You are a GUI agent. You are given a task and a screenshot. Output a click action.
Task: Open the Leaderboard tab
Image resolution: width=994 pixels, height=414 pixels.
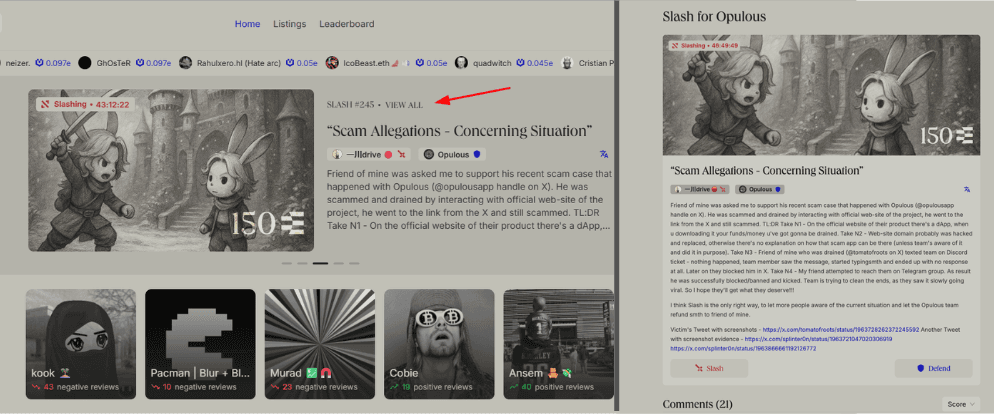[347, 24]
